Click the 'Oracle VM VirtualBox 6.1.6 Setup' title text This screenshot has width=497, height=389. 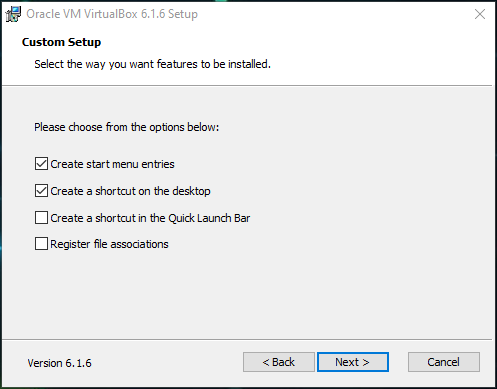point(112,14)
